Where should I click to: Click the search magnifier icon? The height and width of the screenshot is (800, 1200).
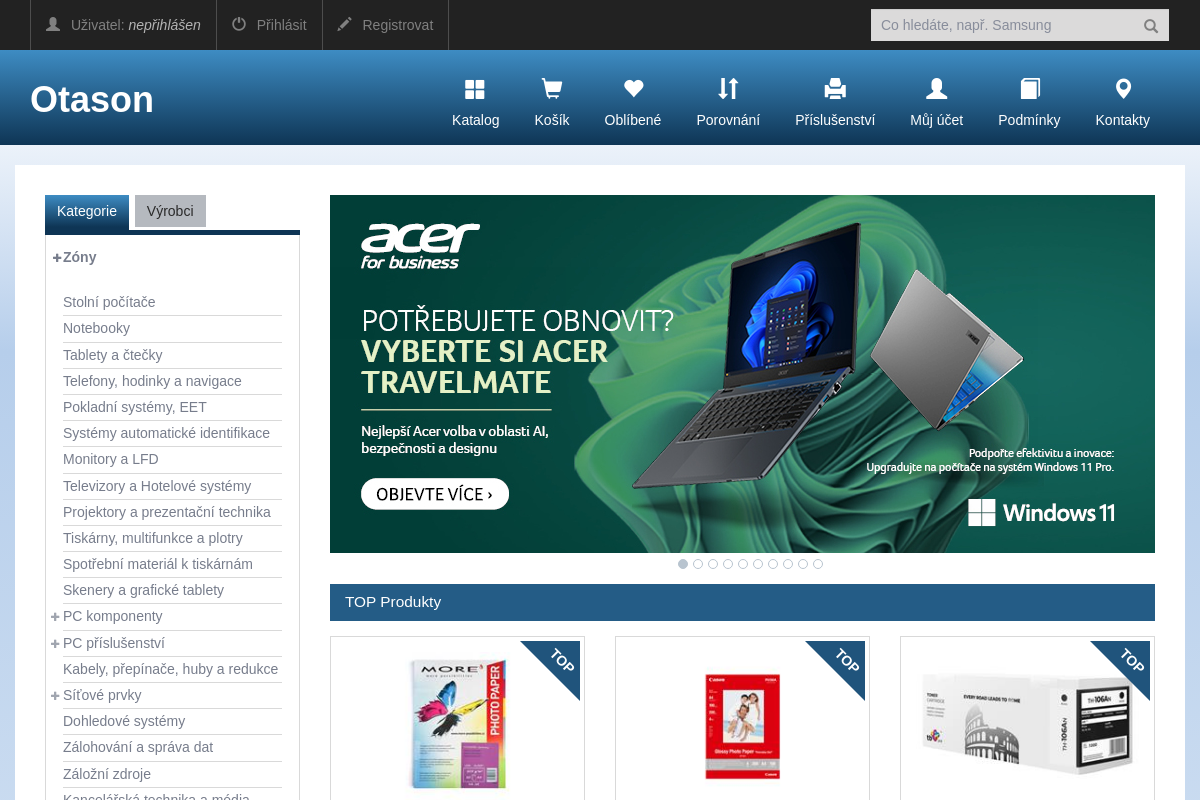[x=1151, y=26]
